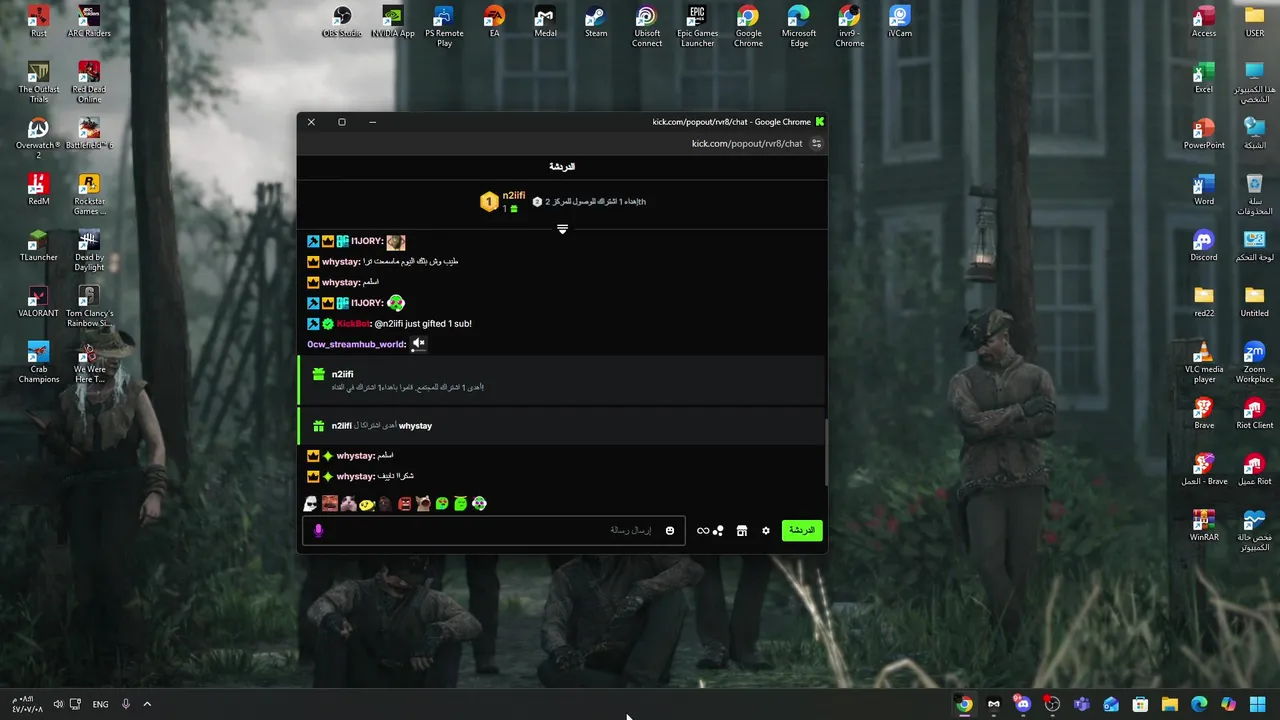Select ARC Raiders desktop icon

(x=89, y=22)
